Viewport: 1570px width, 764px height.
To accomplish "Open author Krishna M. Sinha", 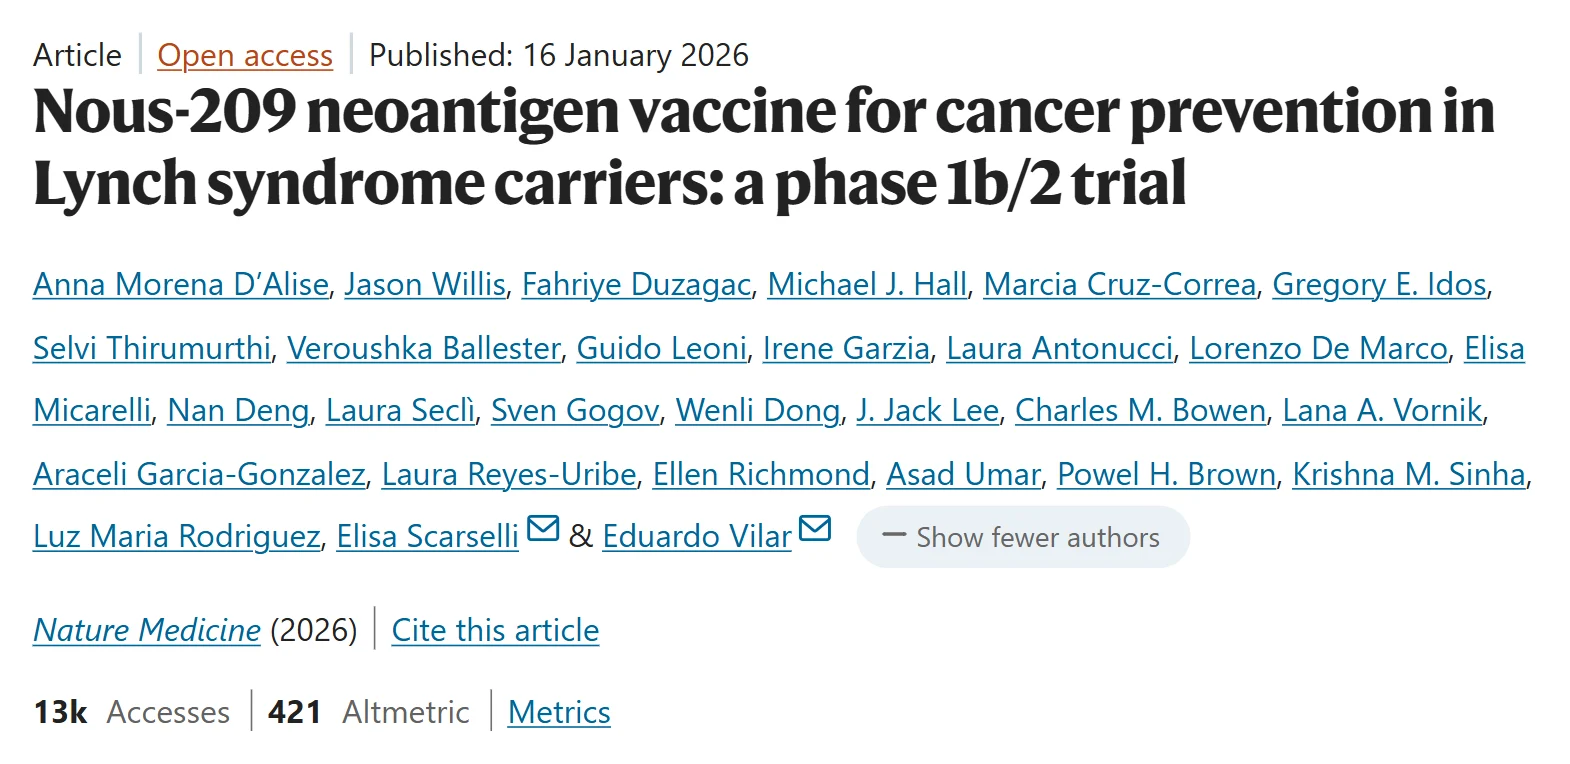I will (1409, 474).
